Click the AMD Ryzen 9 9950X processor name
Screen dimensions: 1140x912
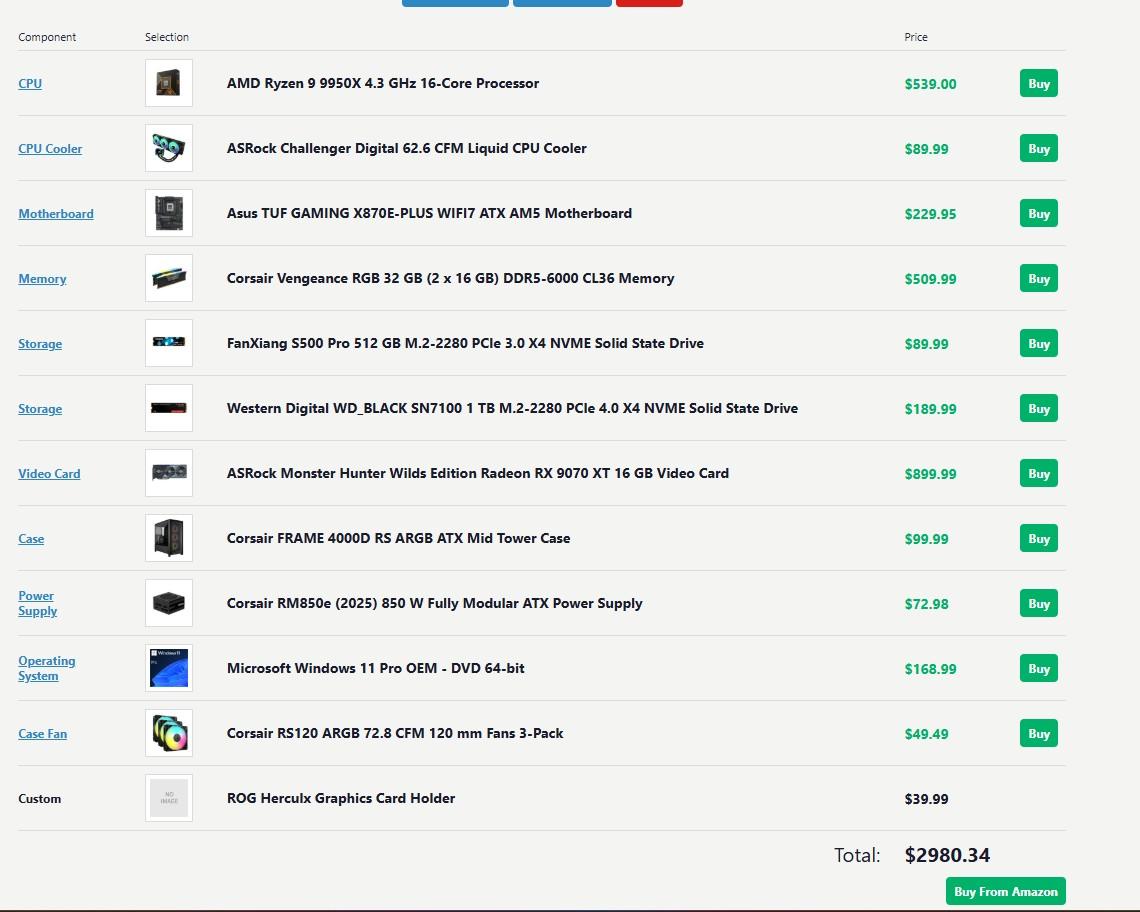[x=383, y=83]
